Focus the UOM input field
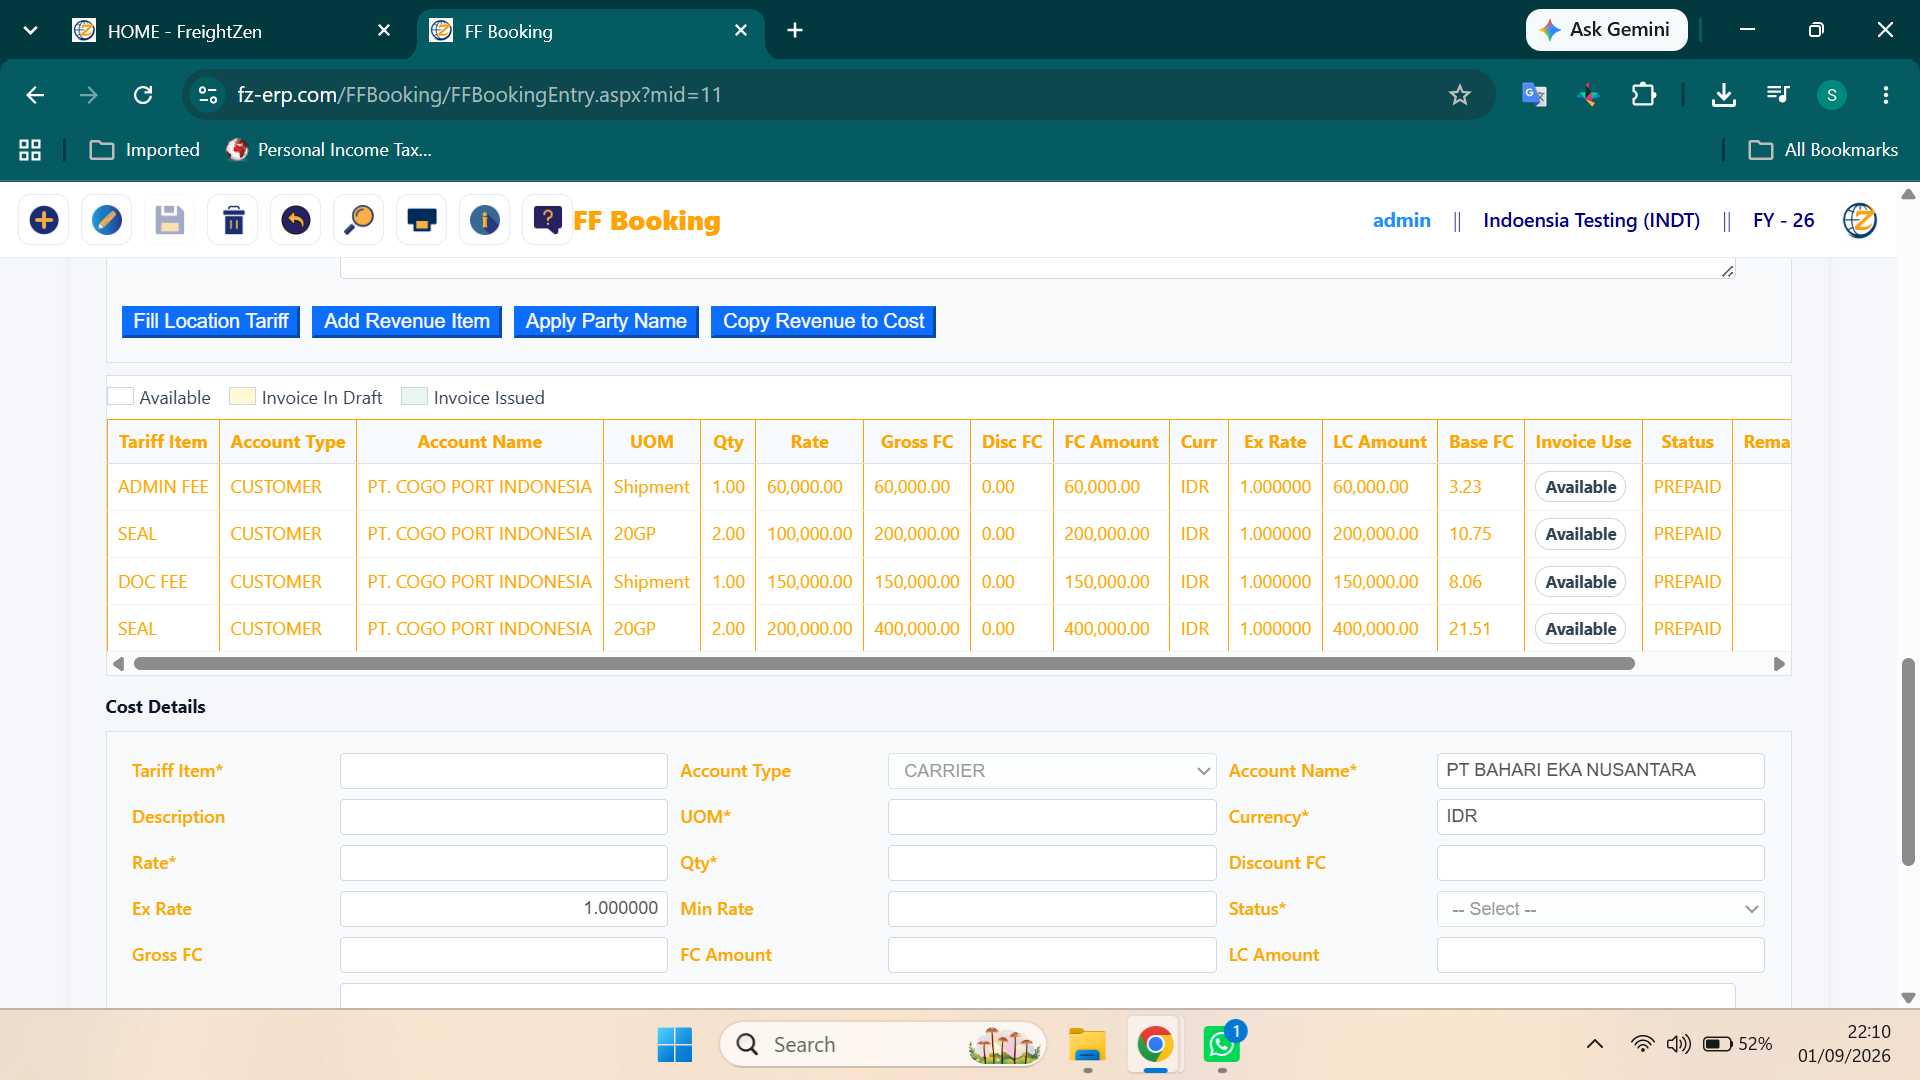 [1052, 817]
